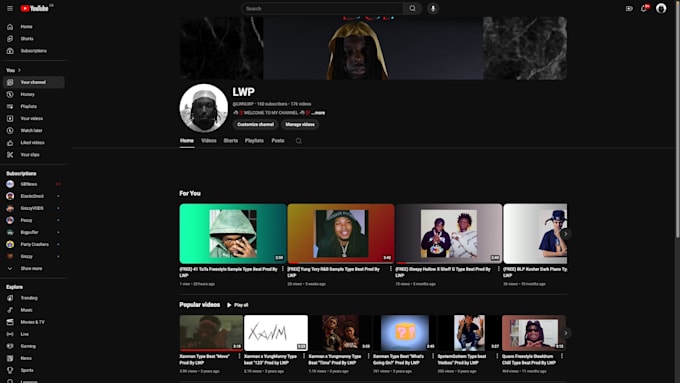Open options for Sleepy Hallow X Sheff G video
Screen dimensions: 680x383
point(499,269)
